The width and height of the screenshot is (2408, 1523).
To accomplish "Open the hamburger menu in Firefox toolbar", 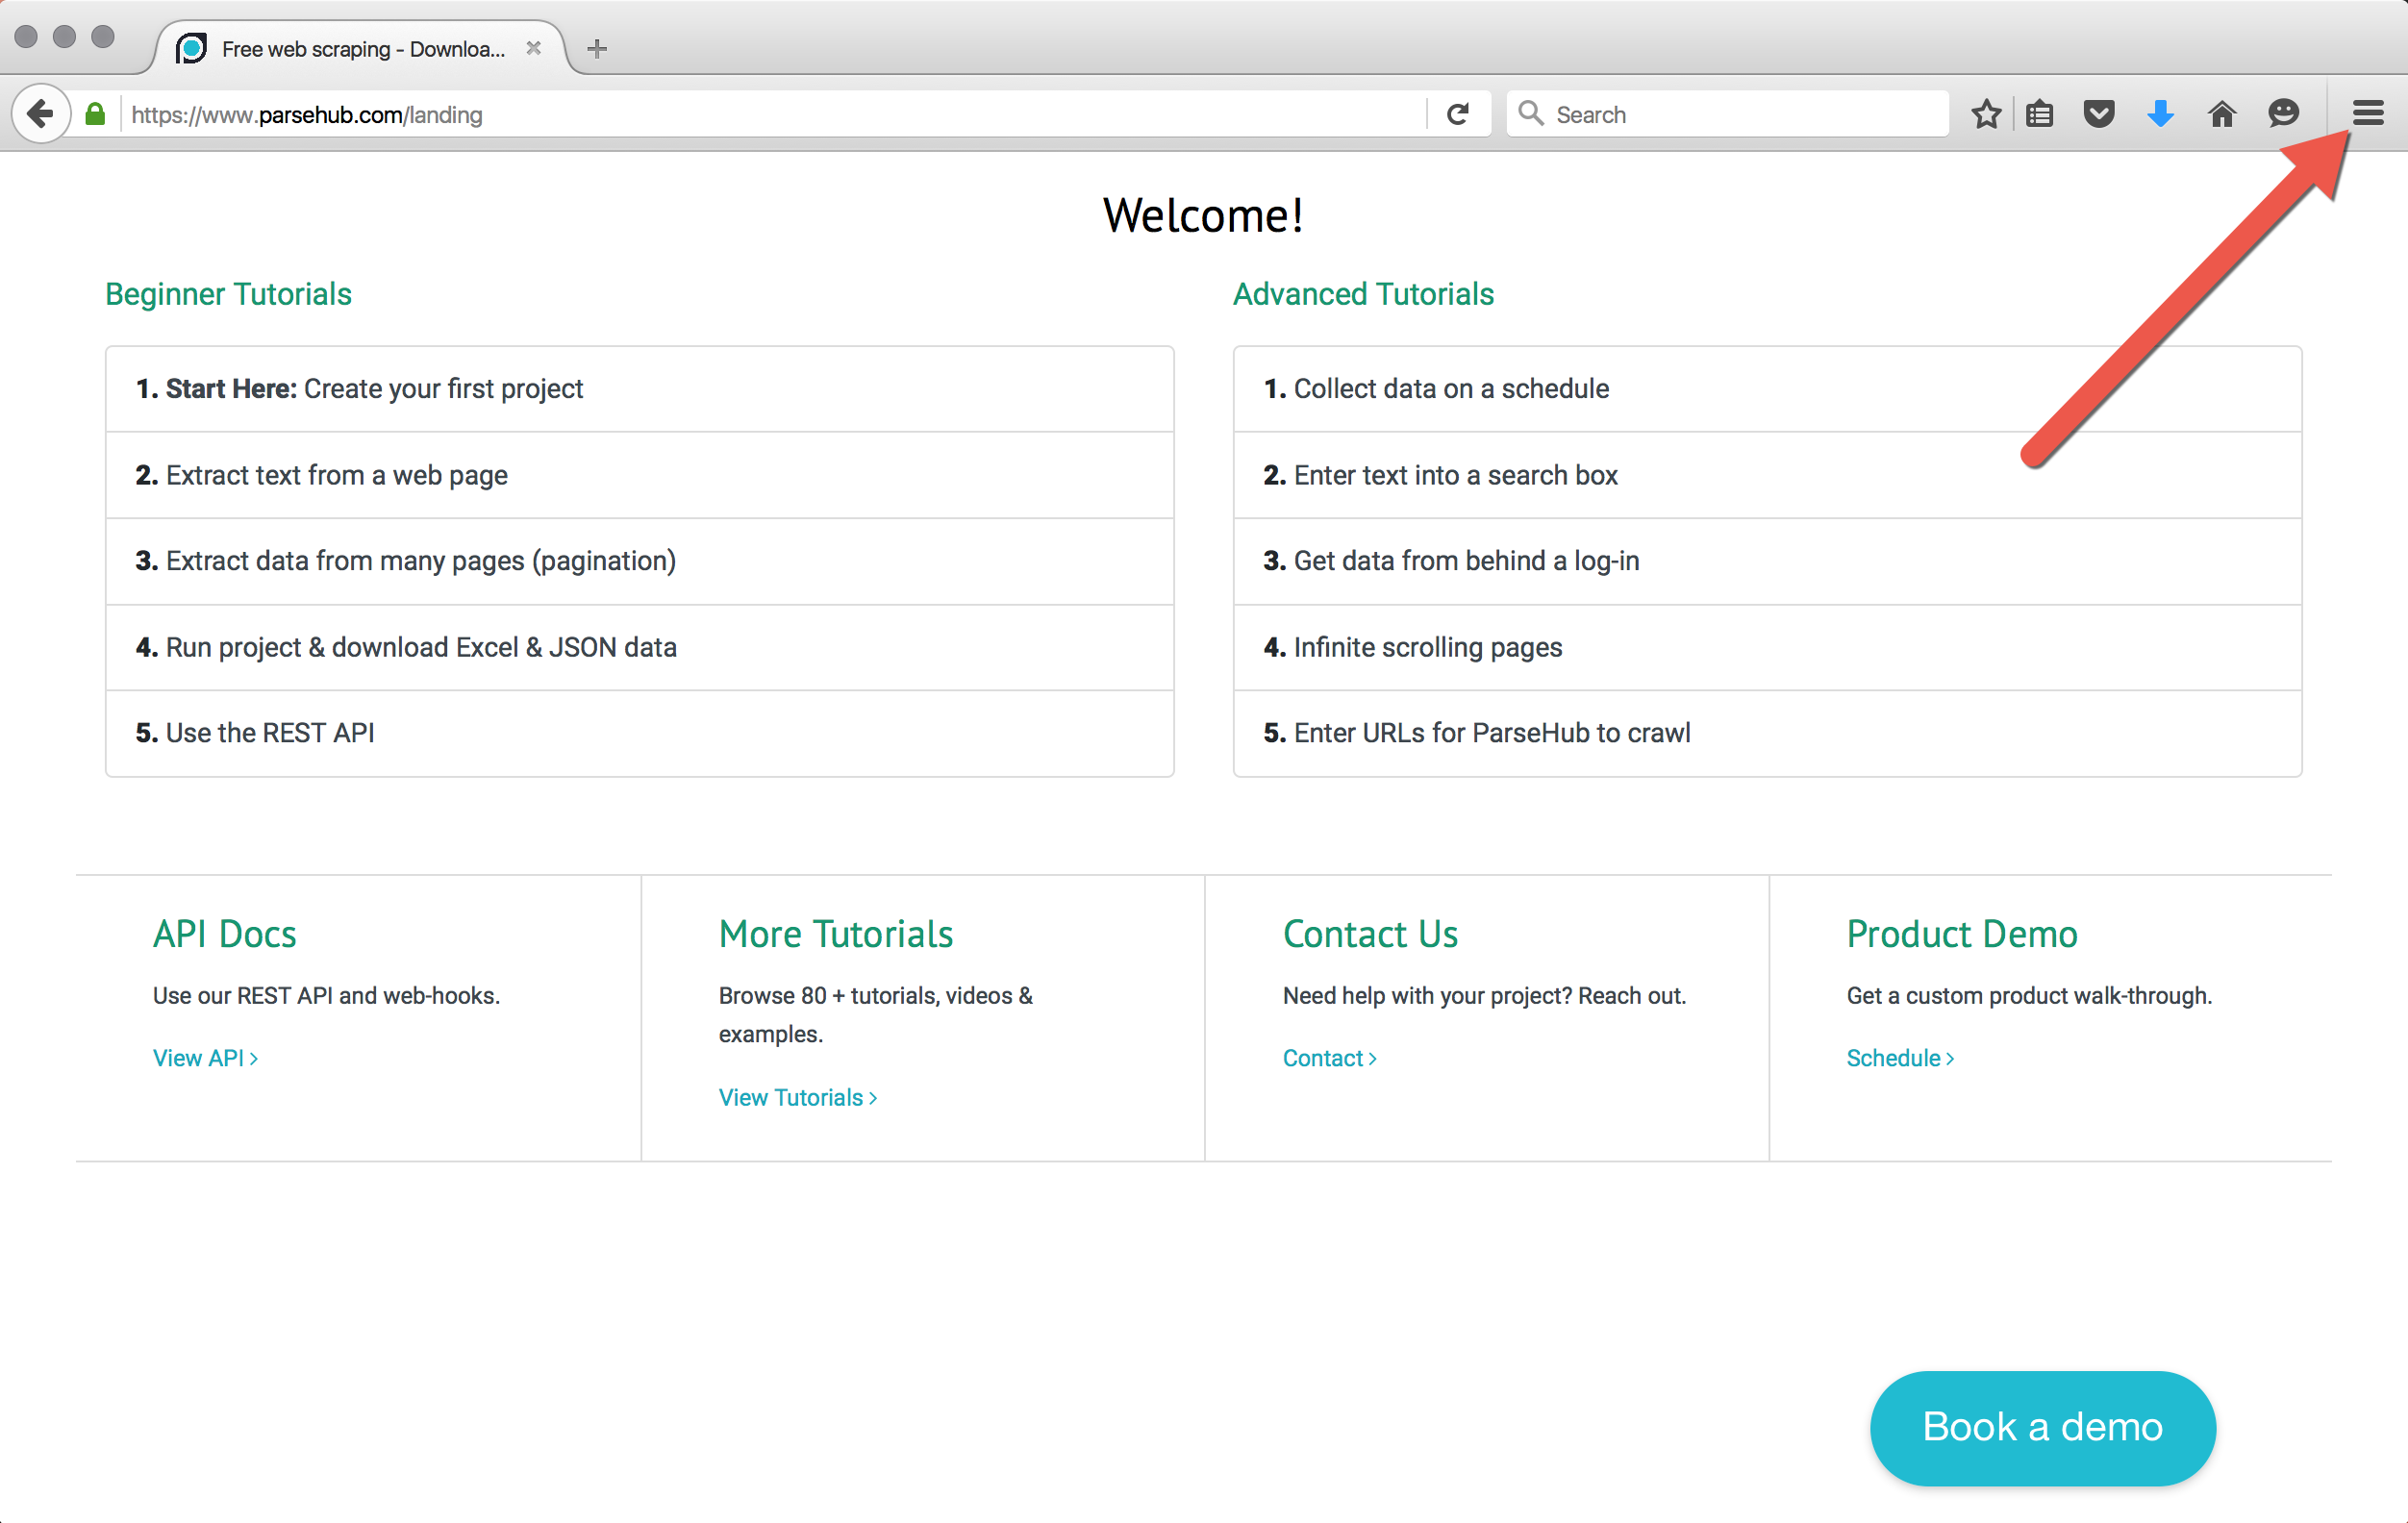I will click(2367, 113).
